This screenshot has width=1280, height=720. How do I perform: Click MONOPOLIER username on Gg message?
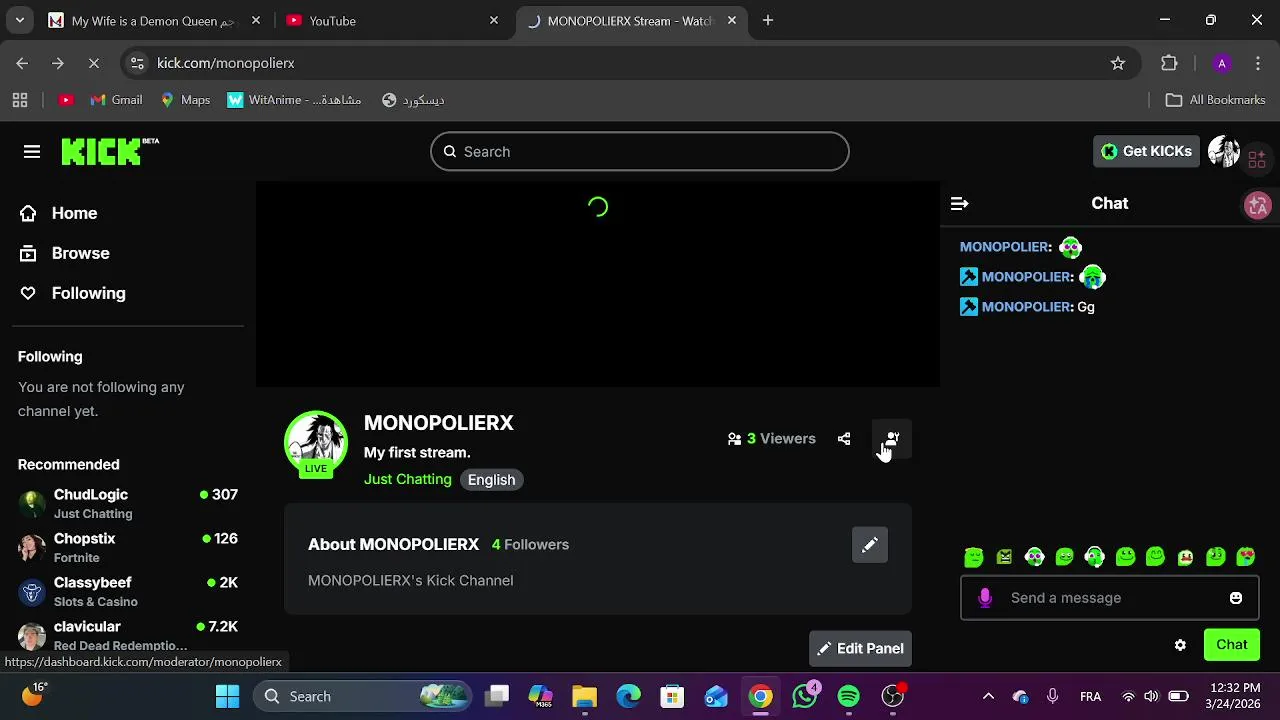[x=1027, y=307]
